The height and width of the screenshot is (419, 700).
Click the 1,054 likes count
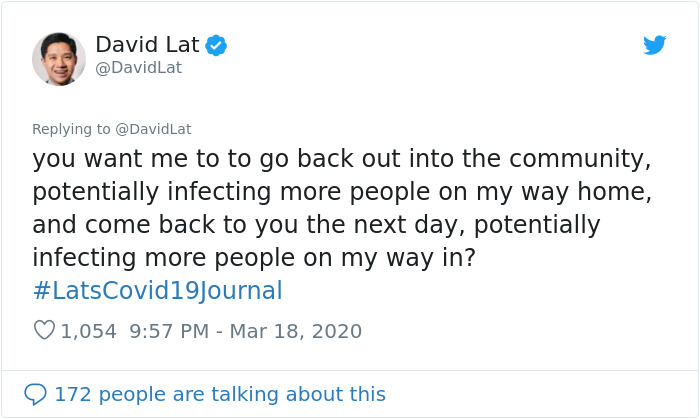point(89,331)
